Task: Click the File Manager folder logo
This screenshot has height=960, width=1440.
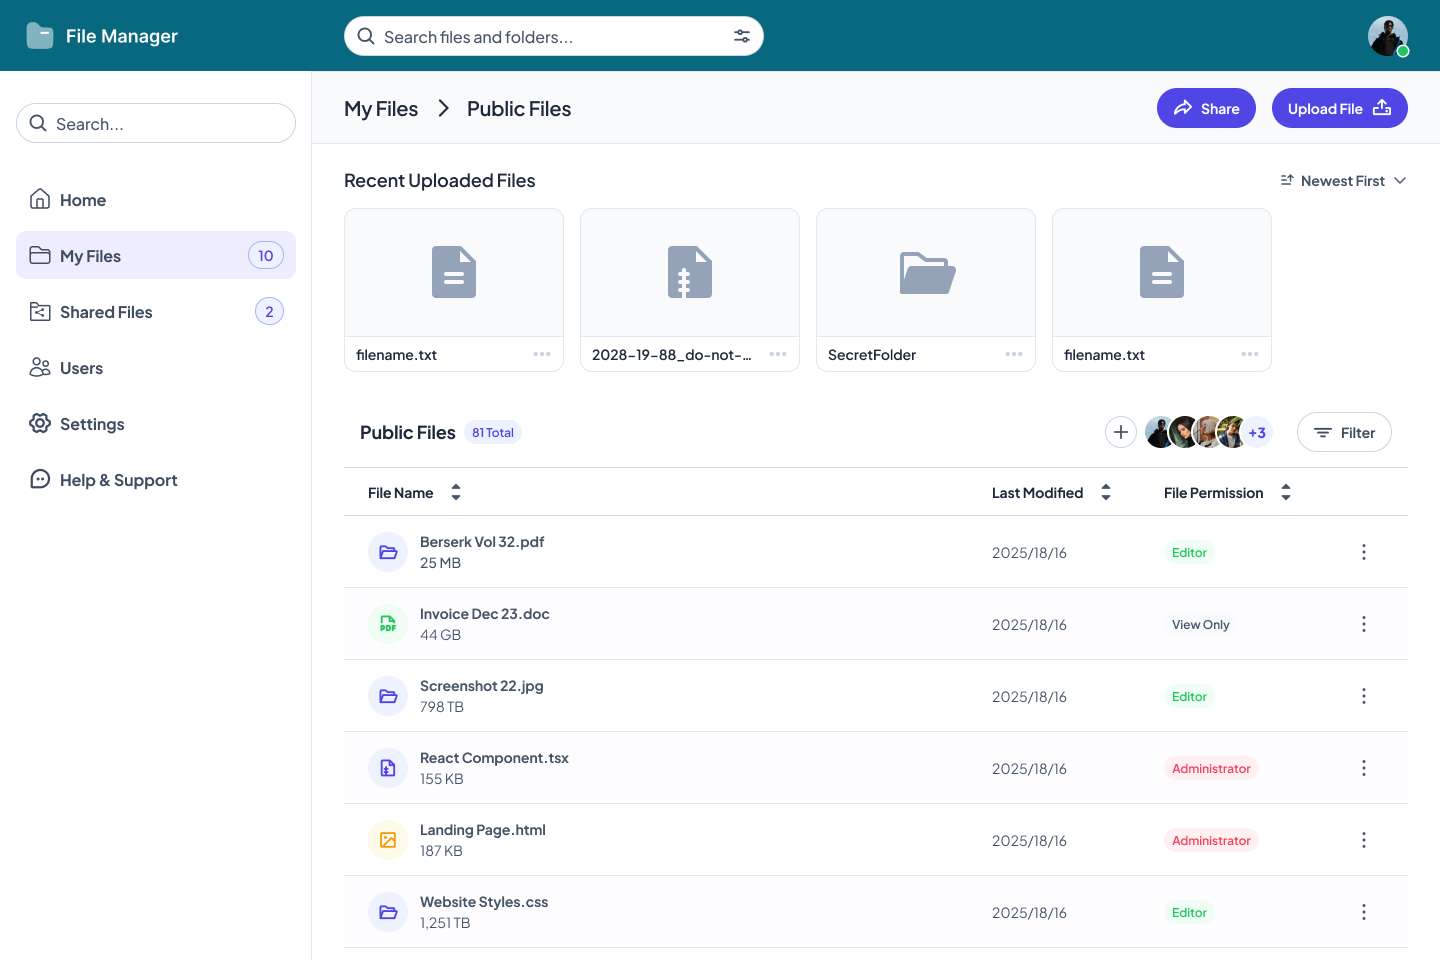Action: click(x=40, y=35)
